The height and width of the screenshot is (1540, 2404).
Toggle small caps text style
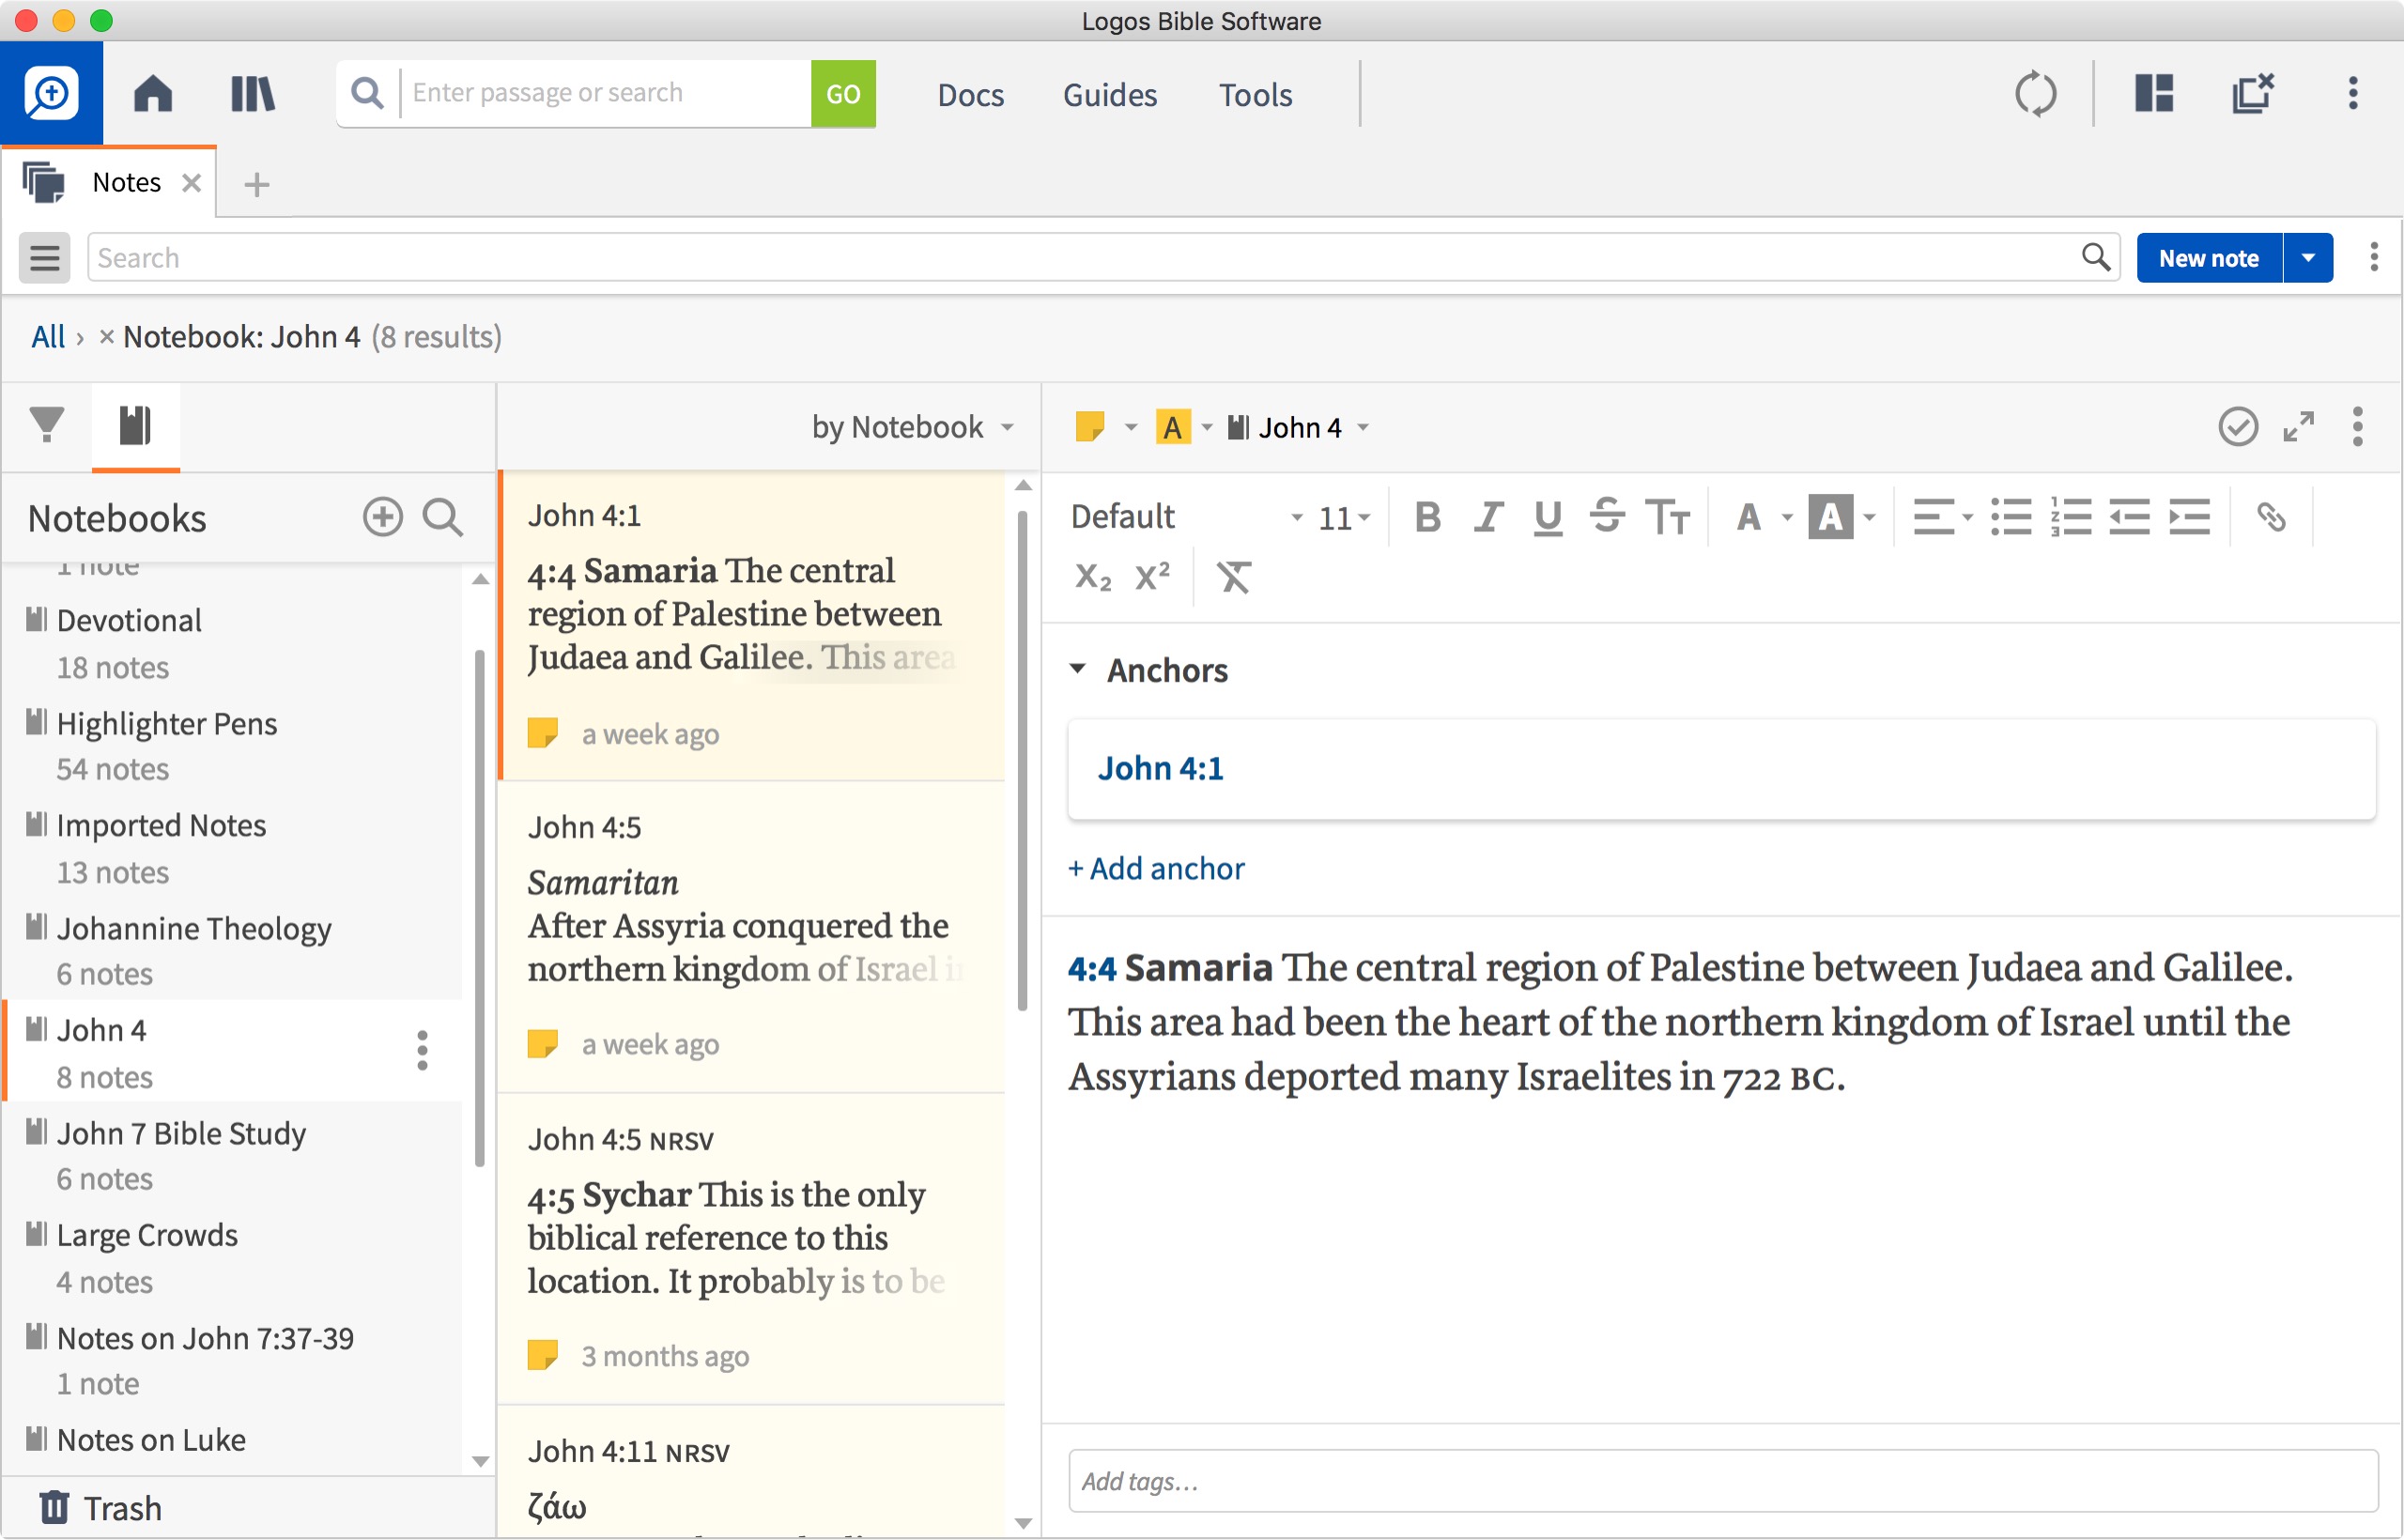pos(1667,517)
